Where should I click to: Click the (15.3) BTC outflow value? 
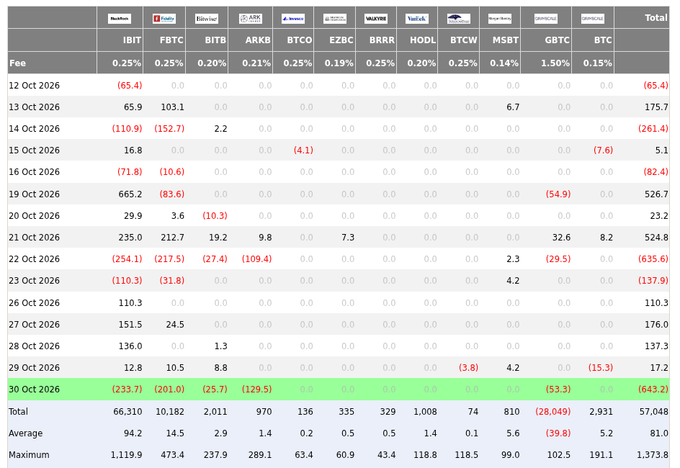(601, 368)
